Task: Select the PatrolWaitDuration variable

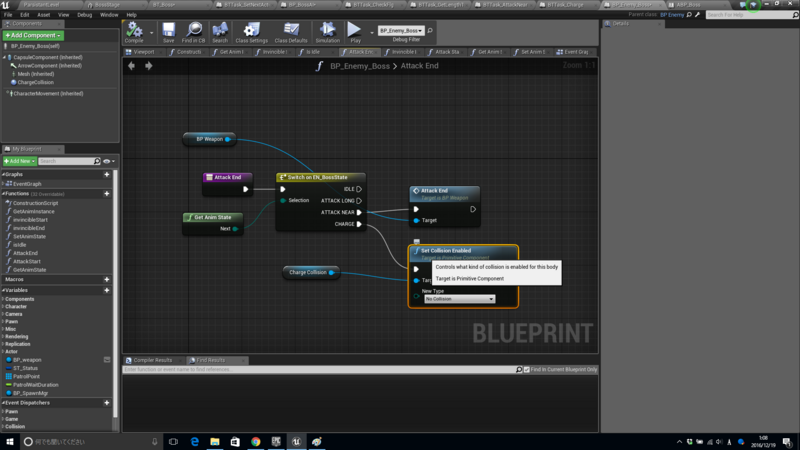Action: (36, 385)
